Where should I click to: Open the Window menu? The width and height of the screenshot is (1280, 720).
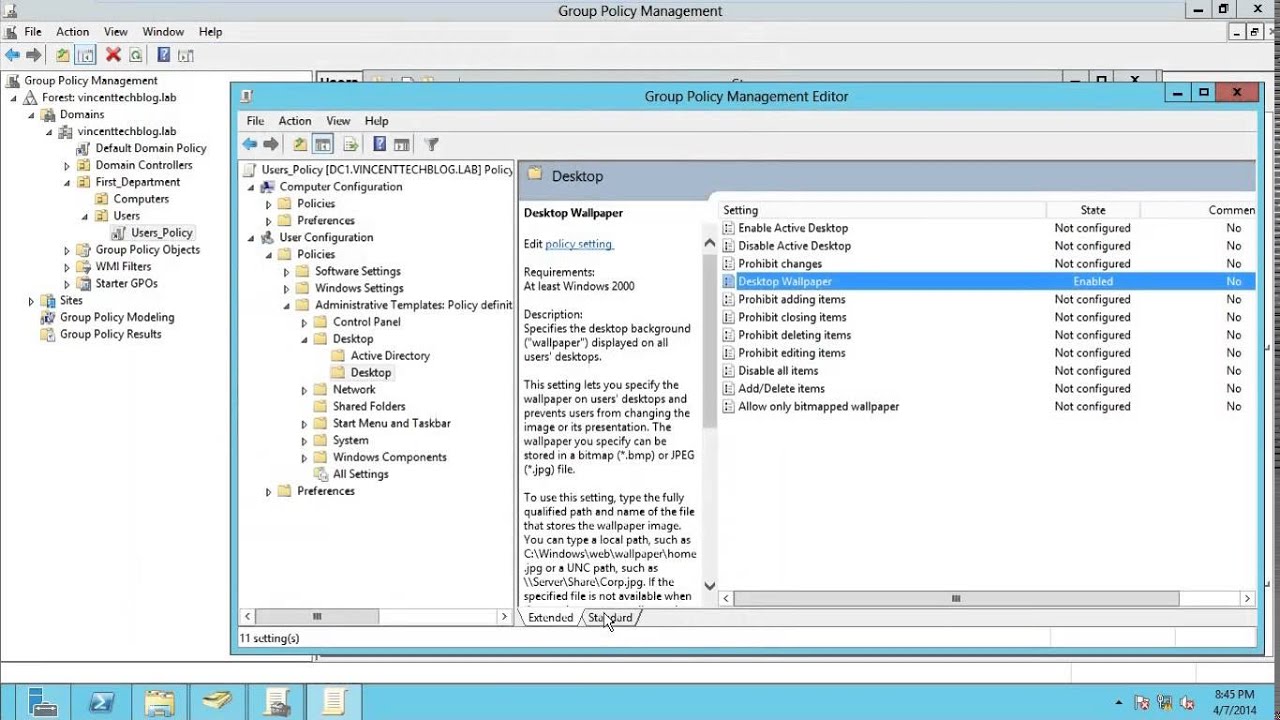(x=162, y=32)
